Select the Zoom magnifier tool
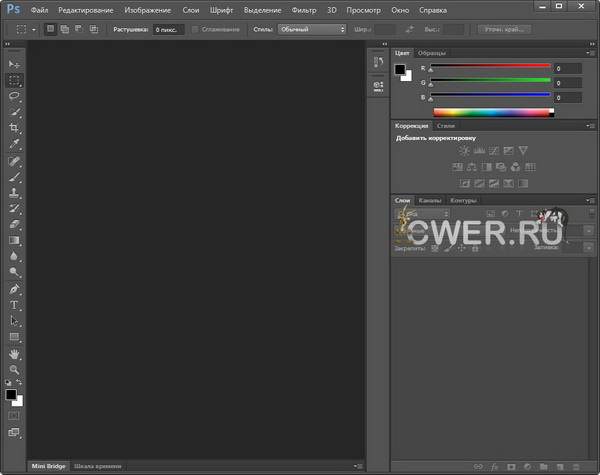Viewport: 600px width, 475px height. click(x=14, y=369)
